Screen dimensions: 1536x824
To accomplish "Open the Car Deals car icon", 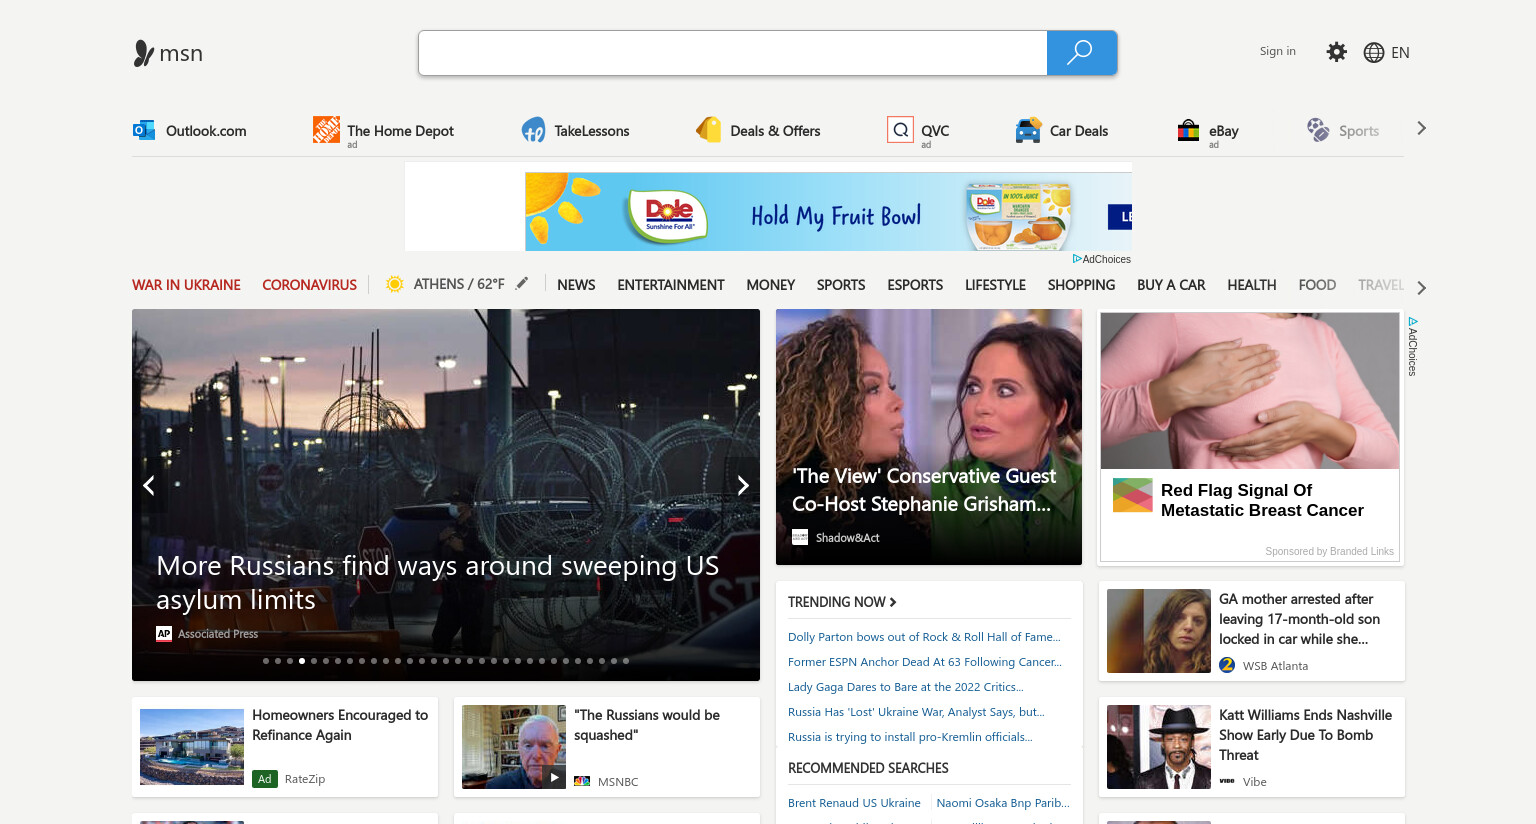I will (1028, 130).
